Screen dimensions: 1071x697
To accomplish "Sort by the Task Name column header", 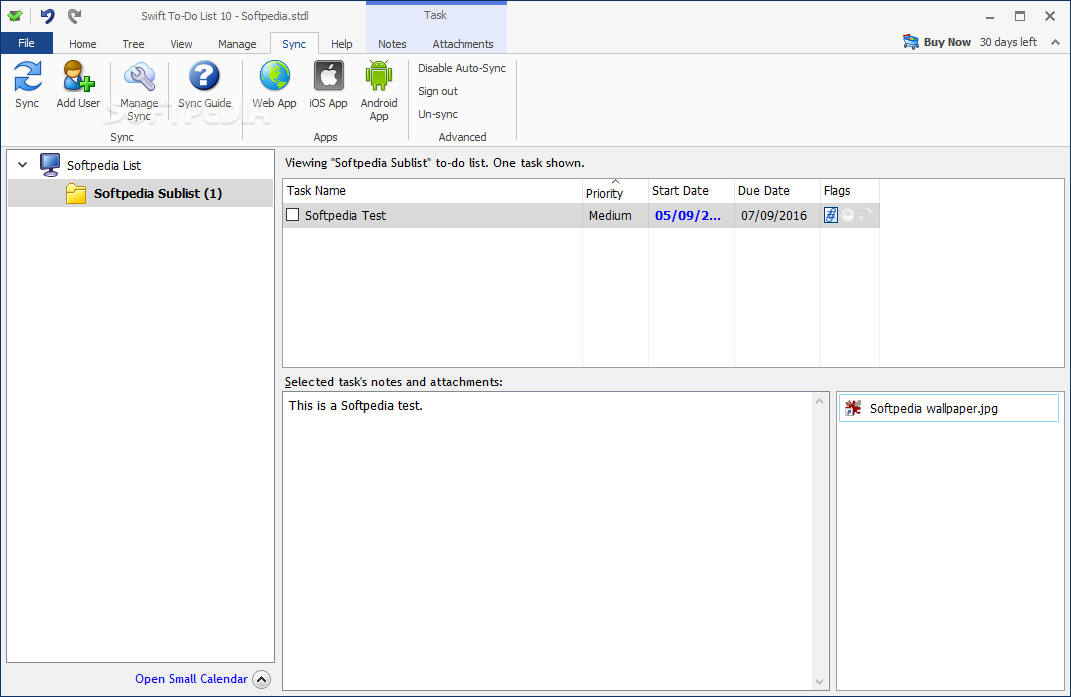I will 432,191.
